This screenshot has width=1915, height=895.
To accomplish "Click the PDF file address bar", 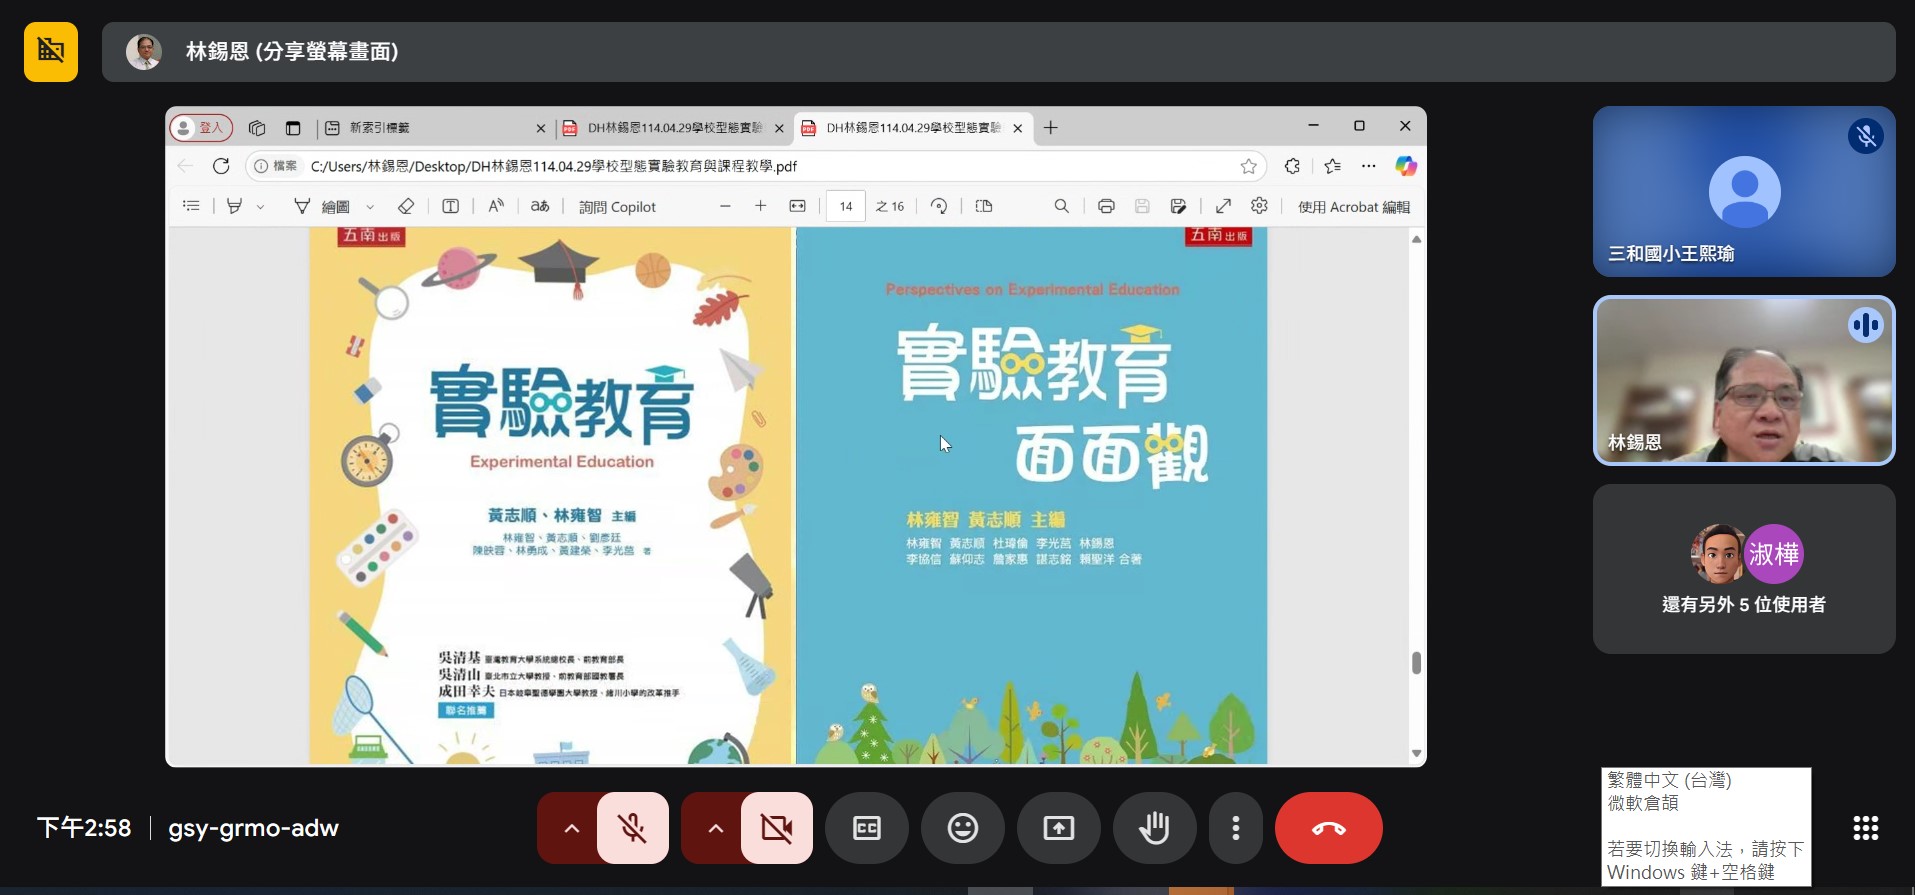I will 756,166.
